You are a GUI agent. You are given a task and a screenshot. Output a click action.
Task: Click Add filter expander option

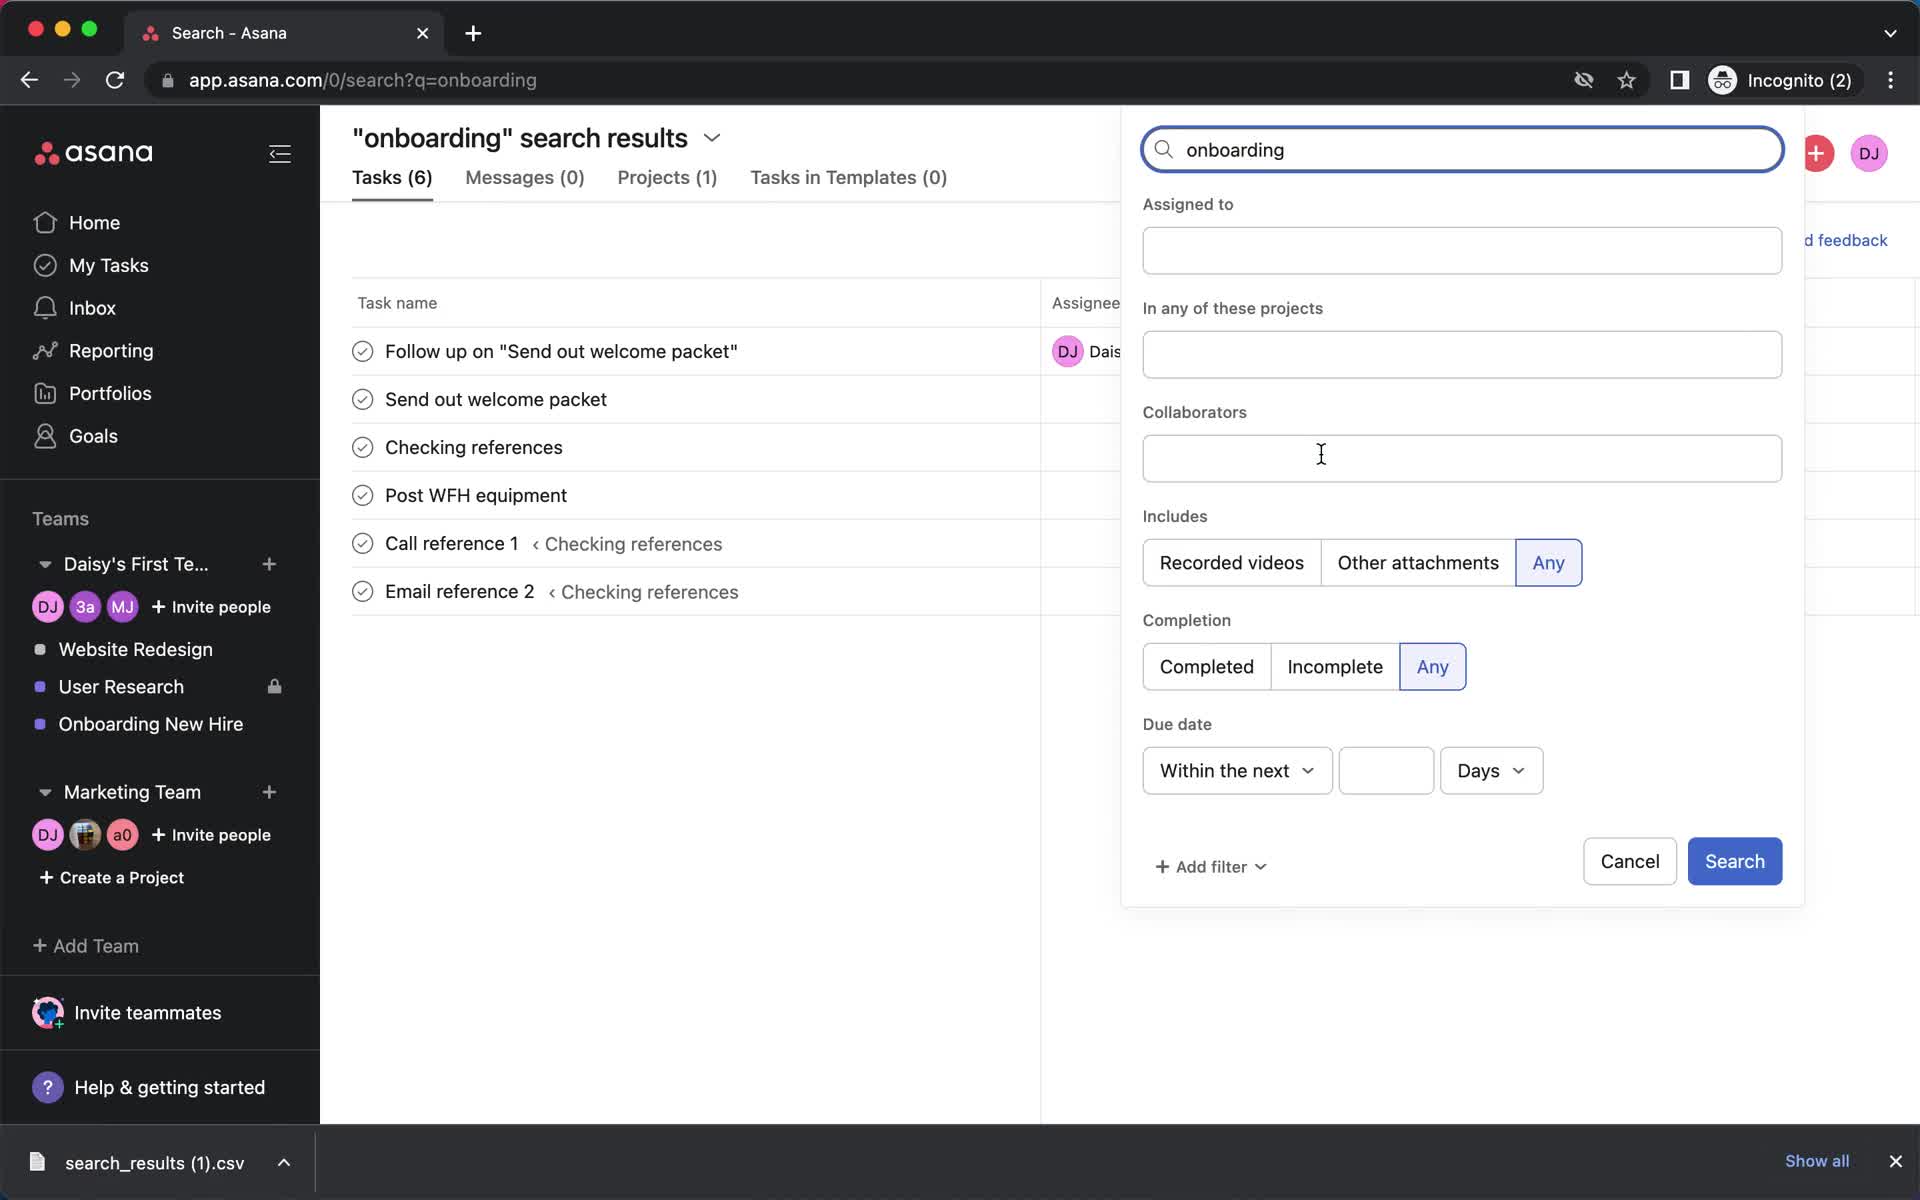point(1210,867)
